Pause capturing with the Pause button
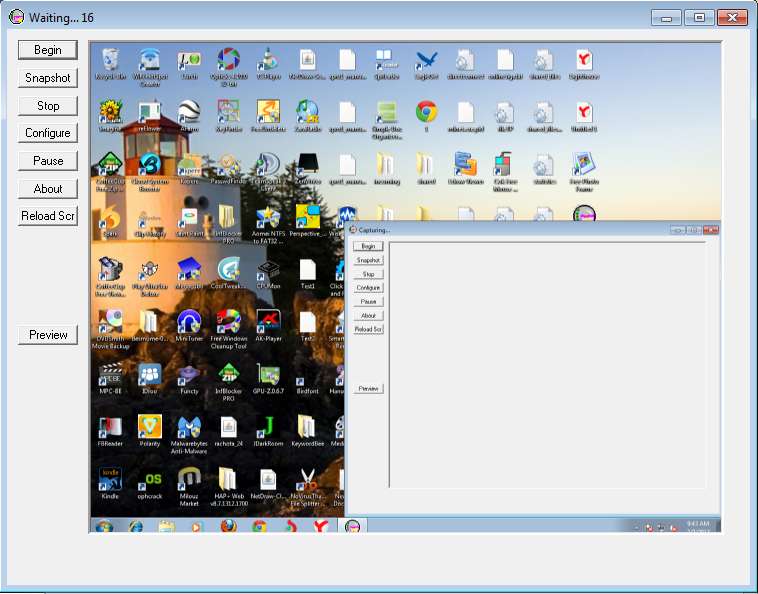 click(x=48, y=161)
